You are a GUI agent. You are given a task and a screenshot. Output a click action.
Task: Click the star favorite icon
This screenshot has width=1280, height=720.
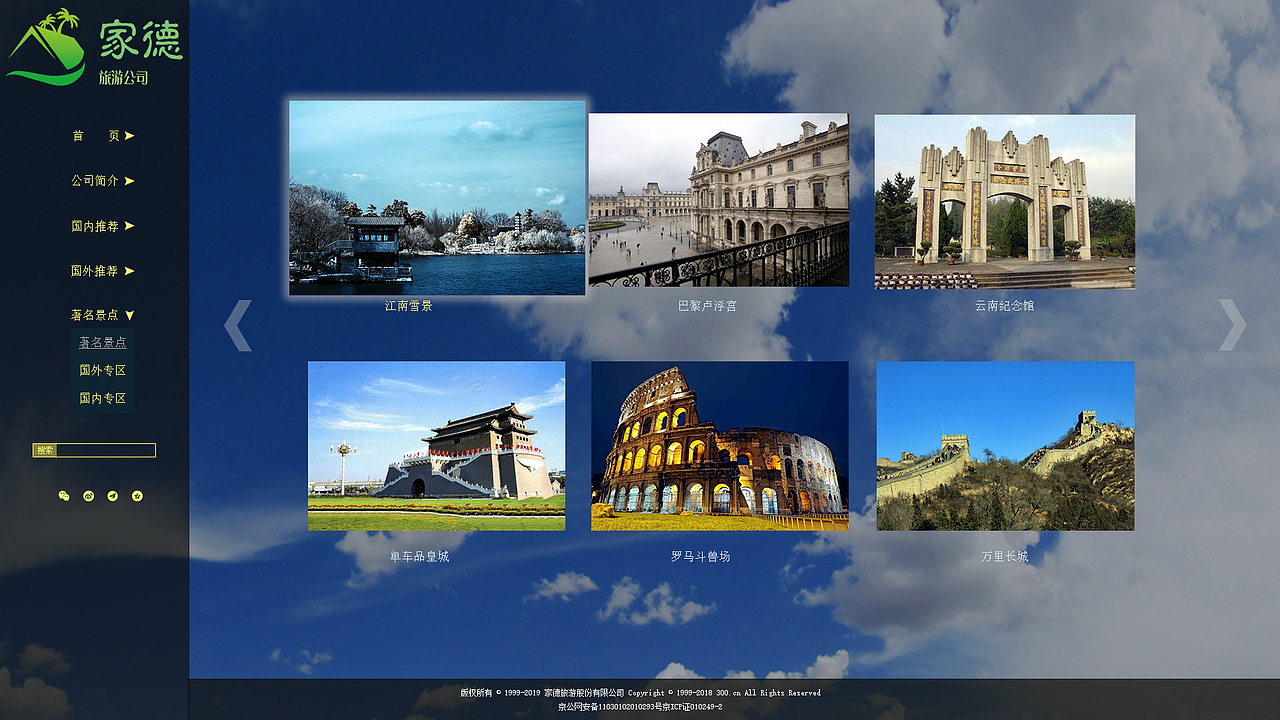pos(137,496)
